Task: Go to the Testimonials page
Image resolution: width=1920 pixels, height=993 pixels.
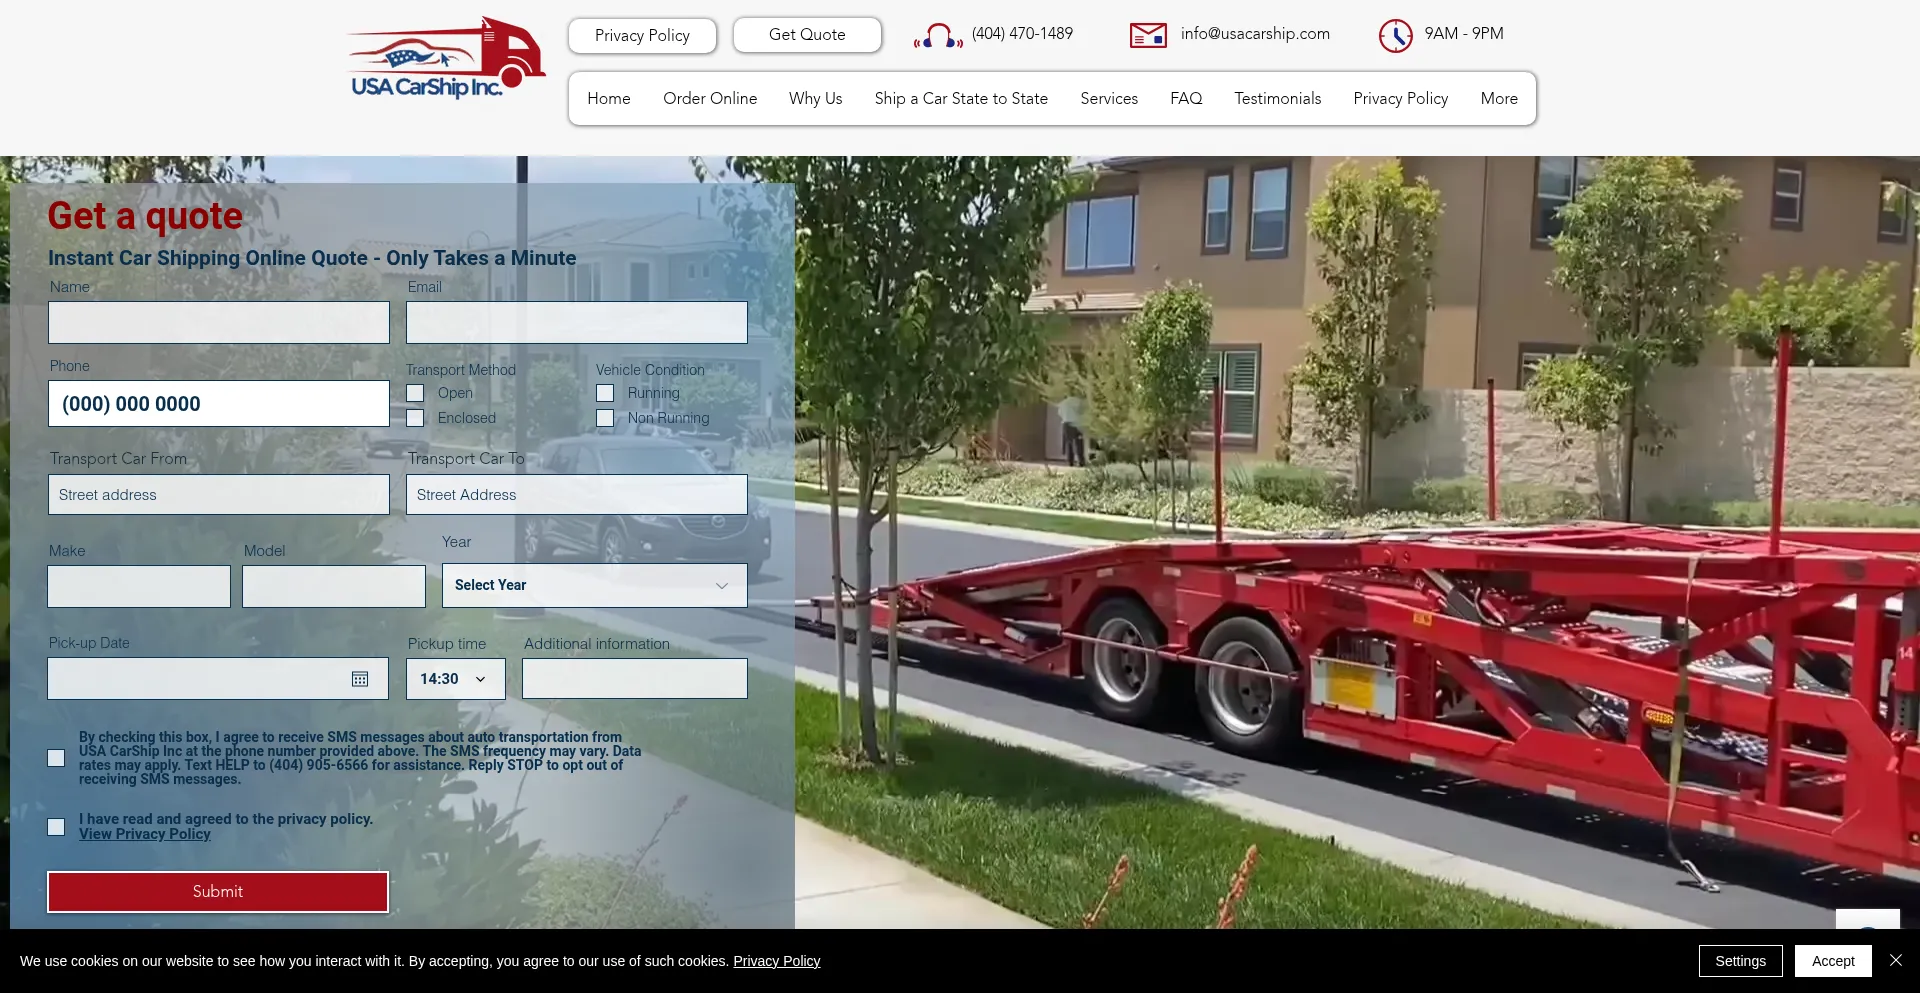Action: pyautogui.click(x=1277, y=98)
